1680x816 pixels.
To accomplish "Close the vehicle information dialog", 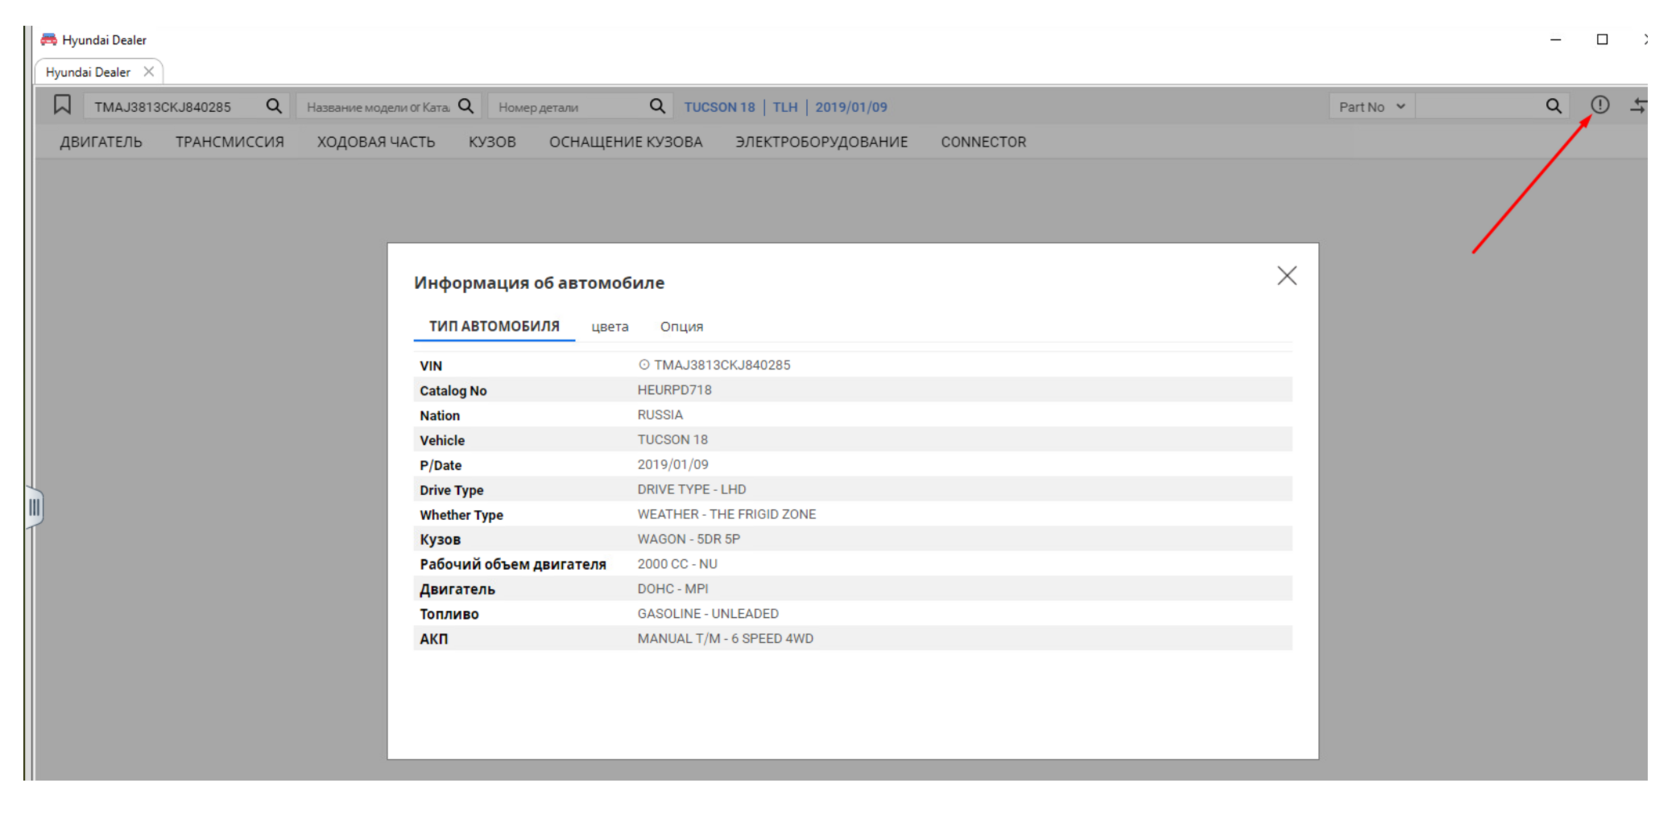I will (x=1287, y=276).
